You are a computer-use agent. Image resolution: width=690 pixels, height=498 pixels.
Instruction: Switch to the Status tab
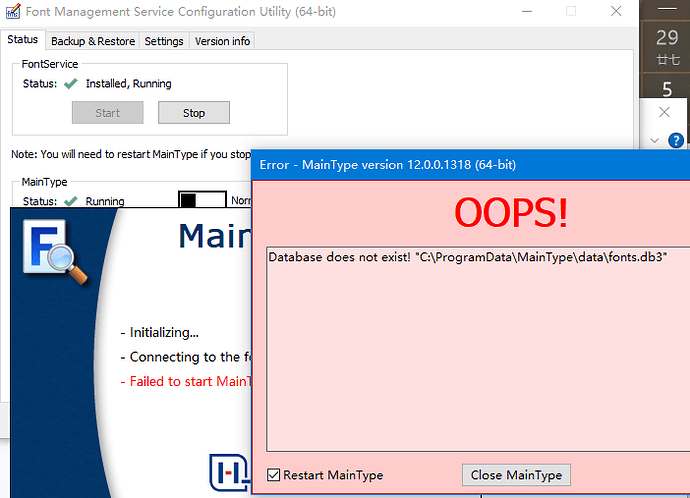click(22, 40)
